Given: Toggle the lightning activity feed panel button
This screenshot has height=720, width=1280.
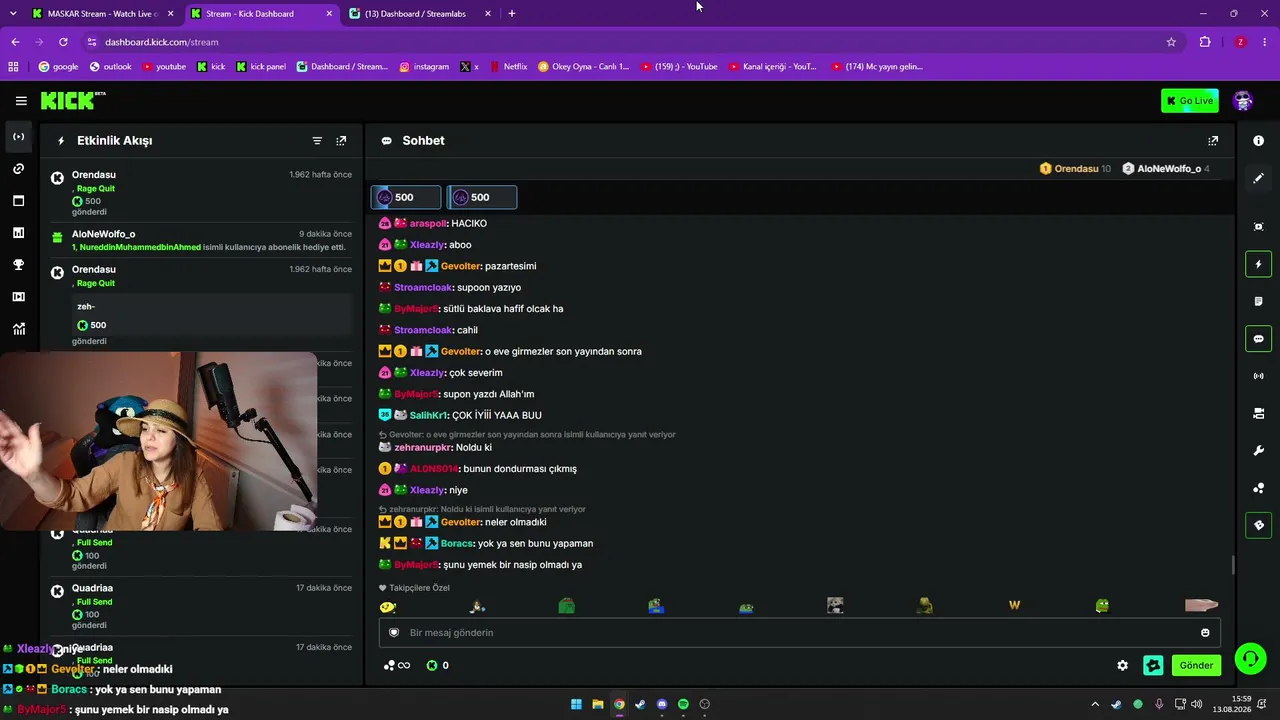Looking at the screenshot, I should 1258,264.
